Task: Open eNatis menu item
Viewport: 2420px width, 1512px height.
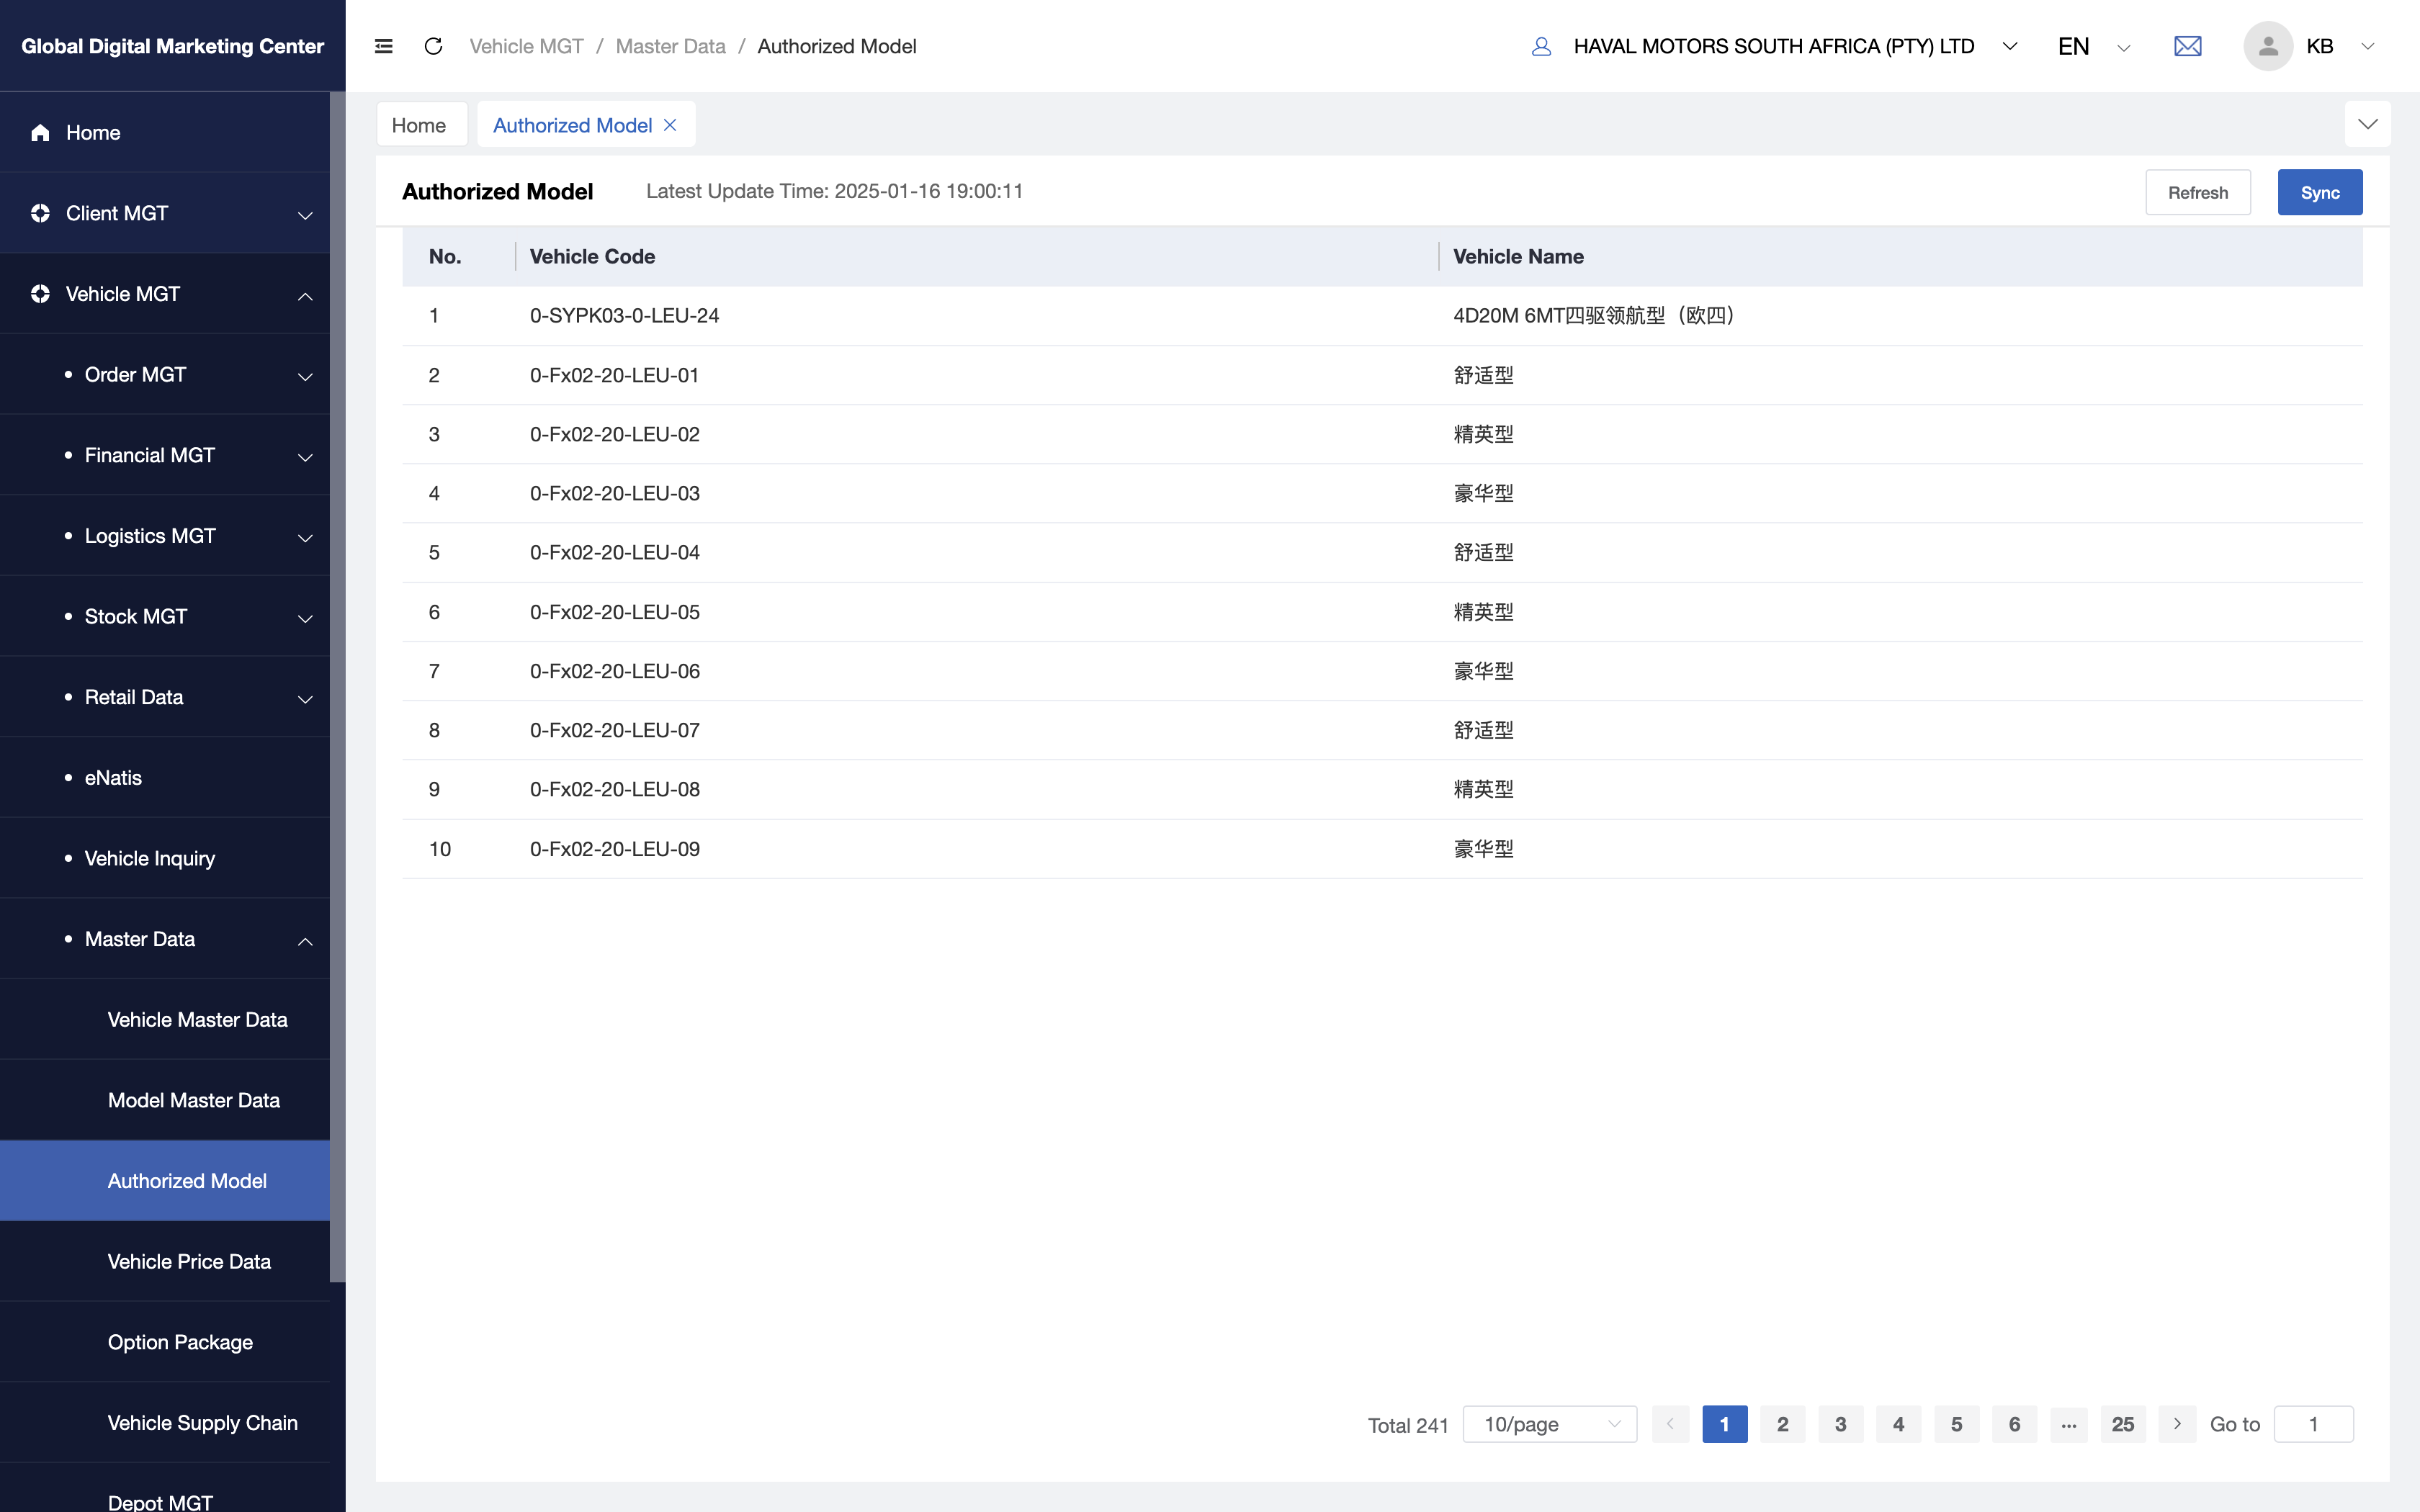Action: tap(165, 777)
